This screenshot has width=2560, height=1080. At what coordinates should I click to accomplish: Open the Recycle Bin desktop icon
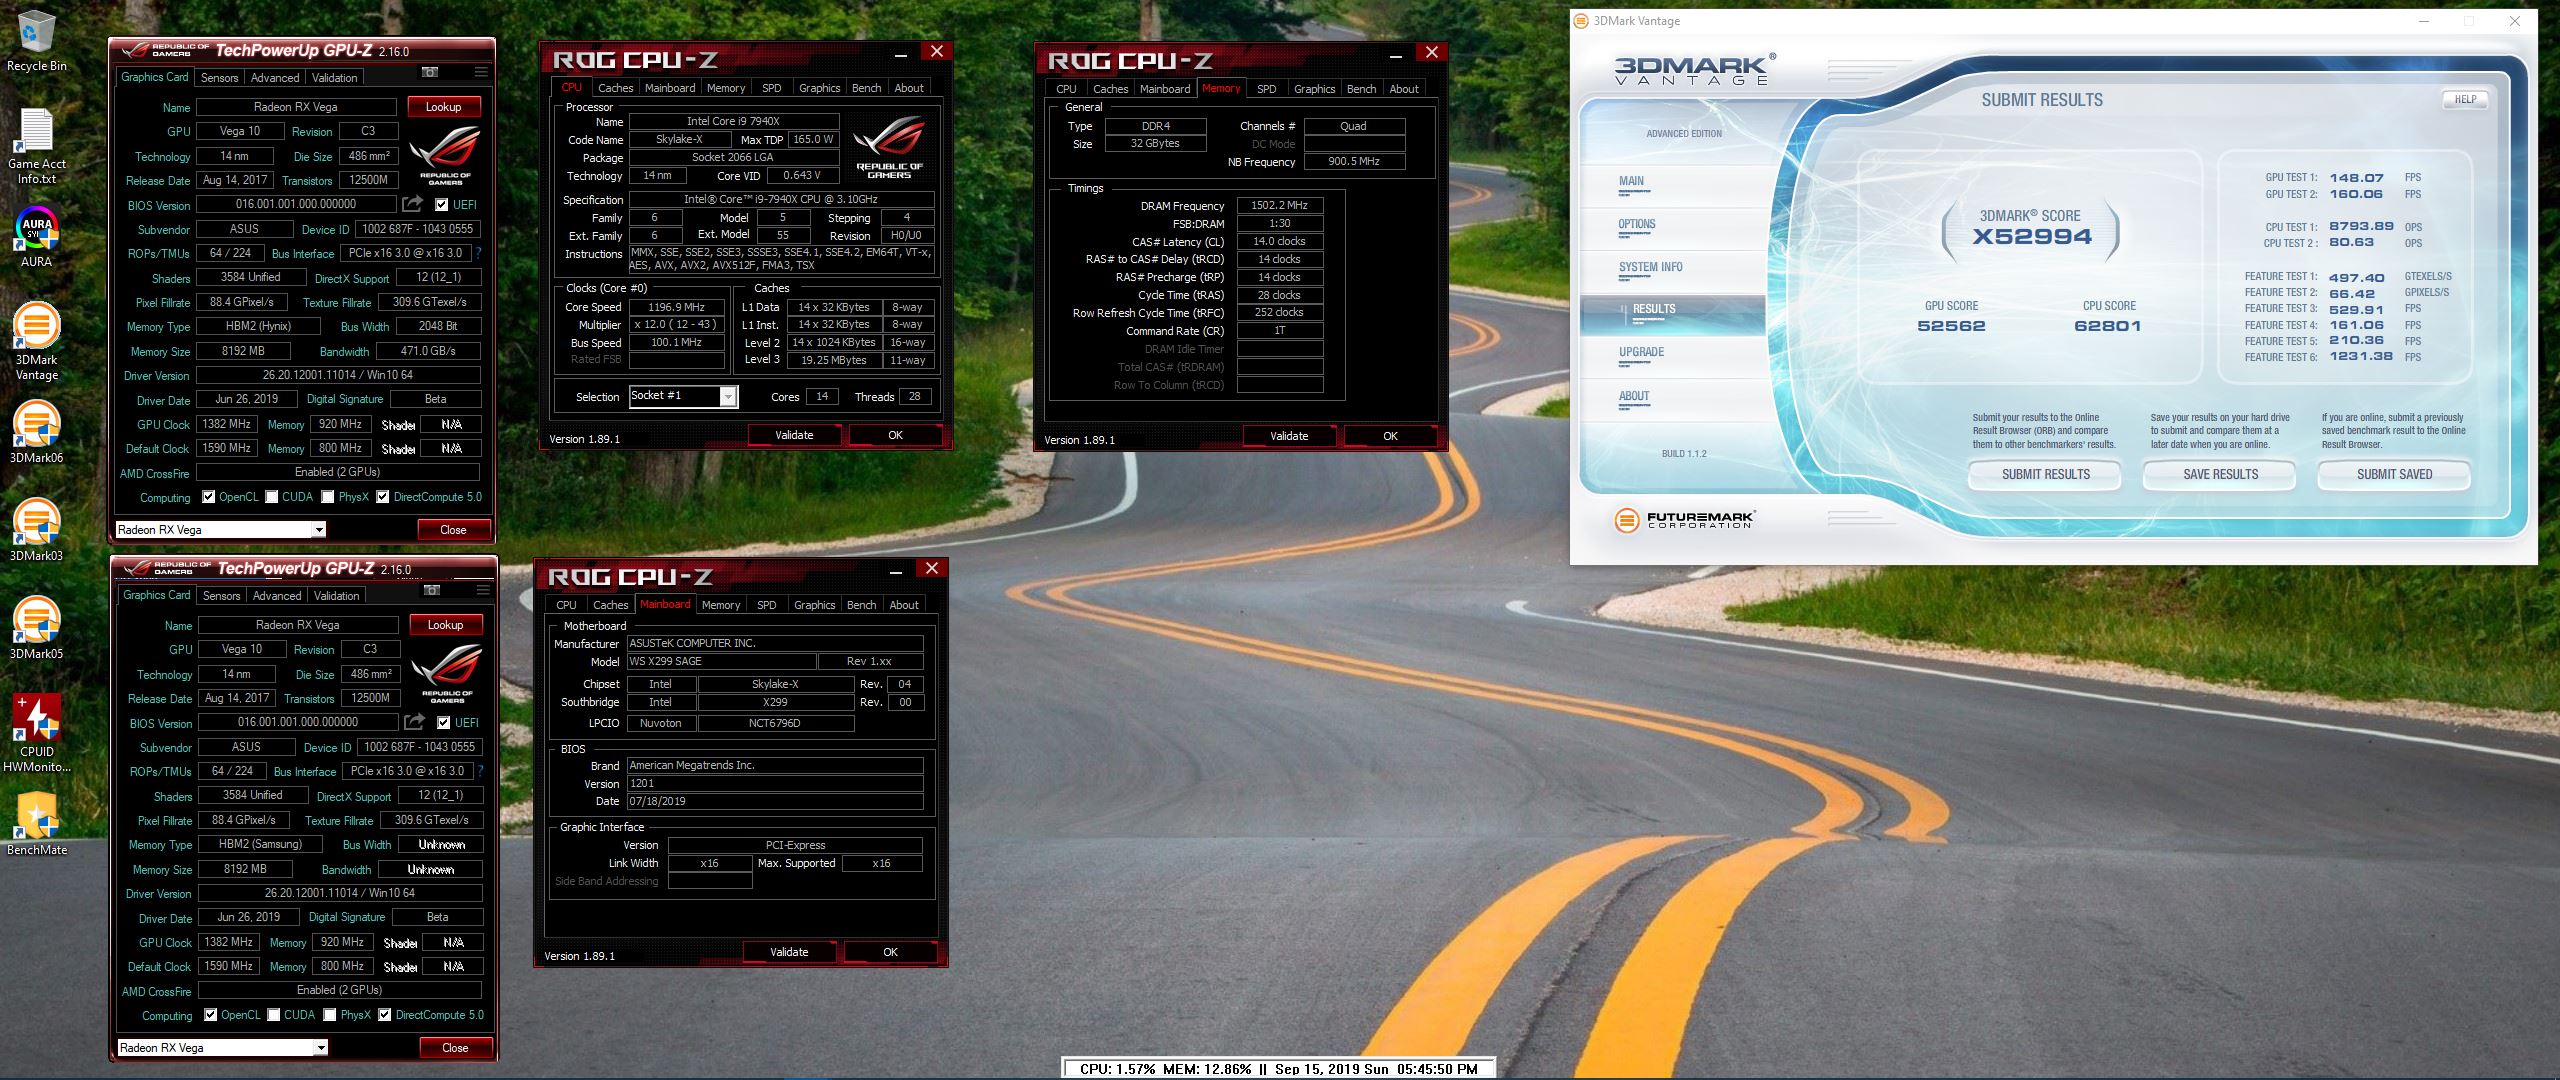(36, 41)
